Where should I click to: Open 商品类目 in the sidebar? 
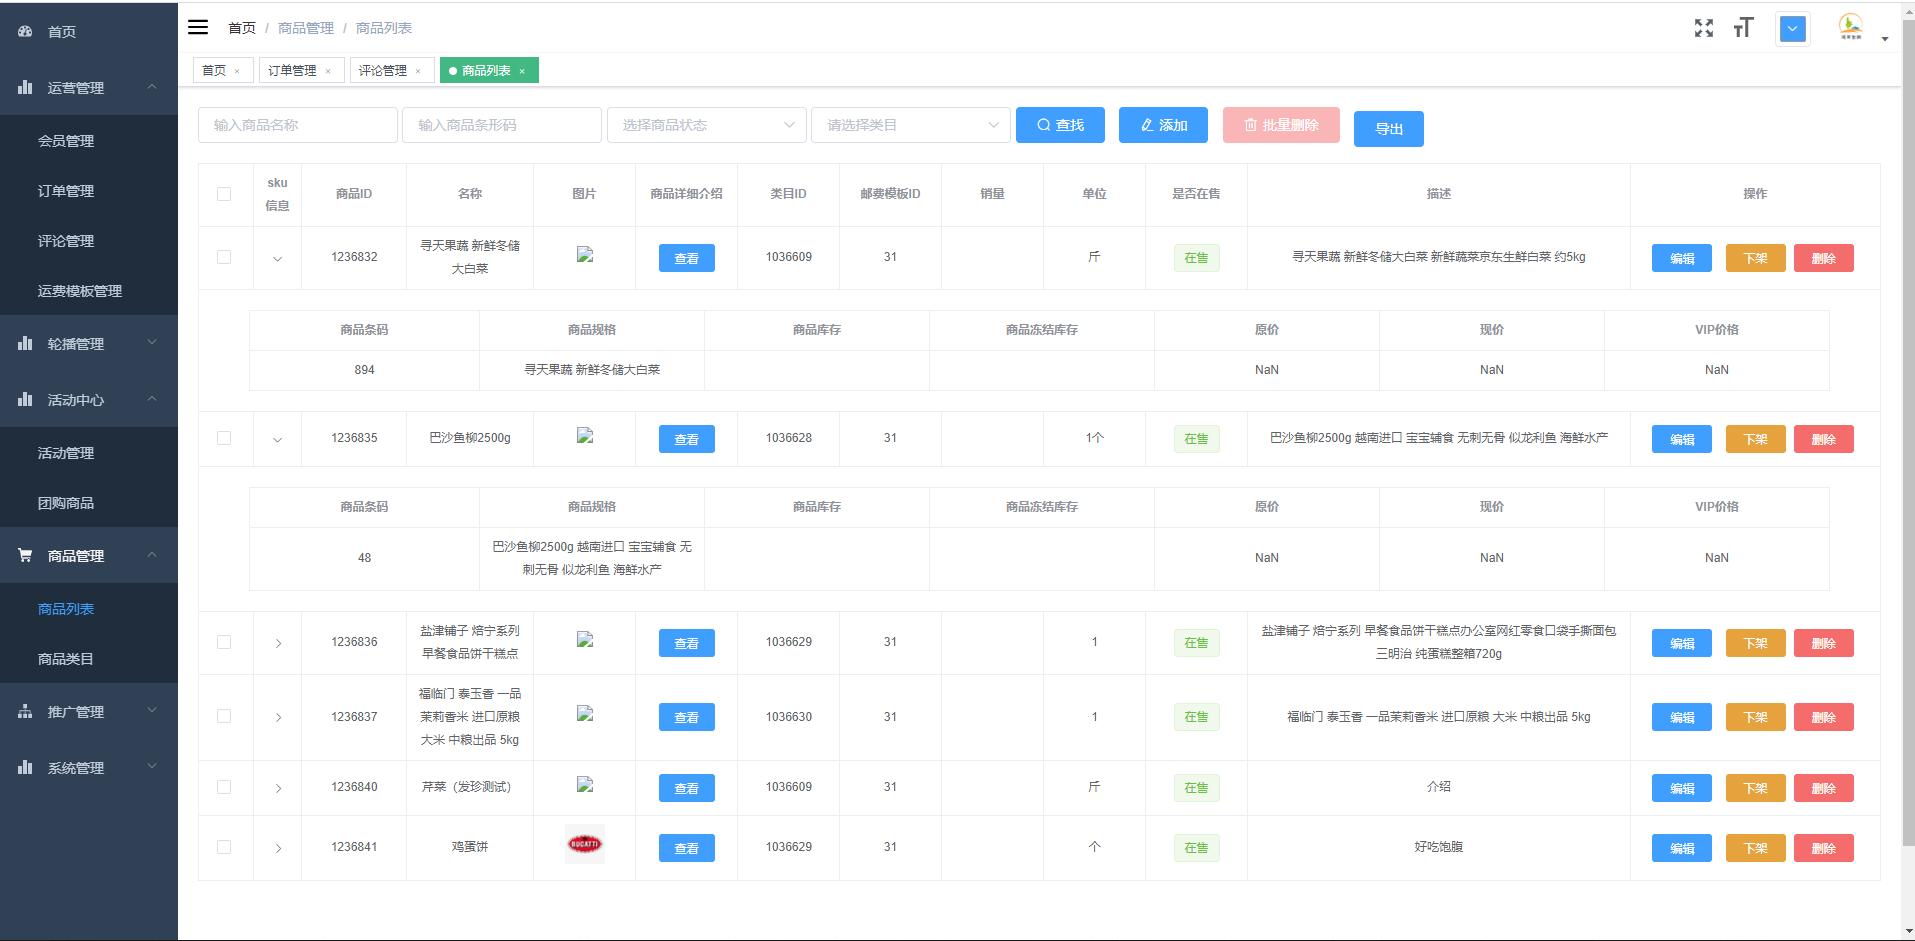coord(89,659)
